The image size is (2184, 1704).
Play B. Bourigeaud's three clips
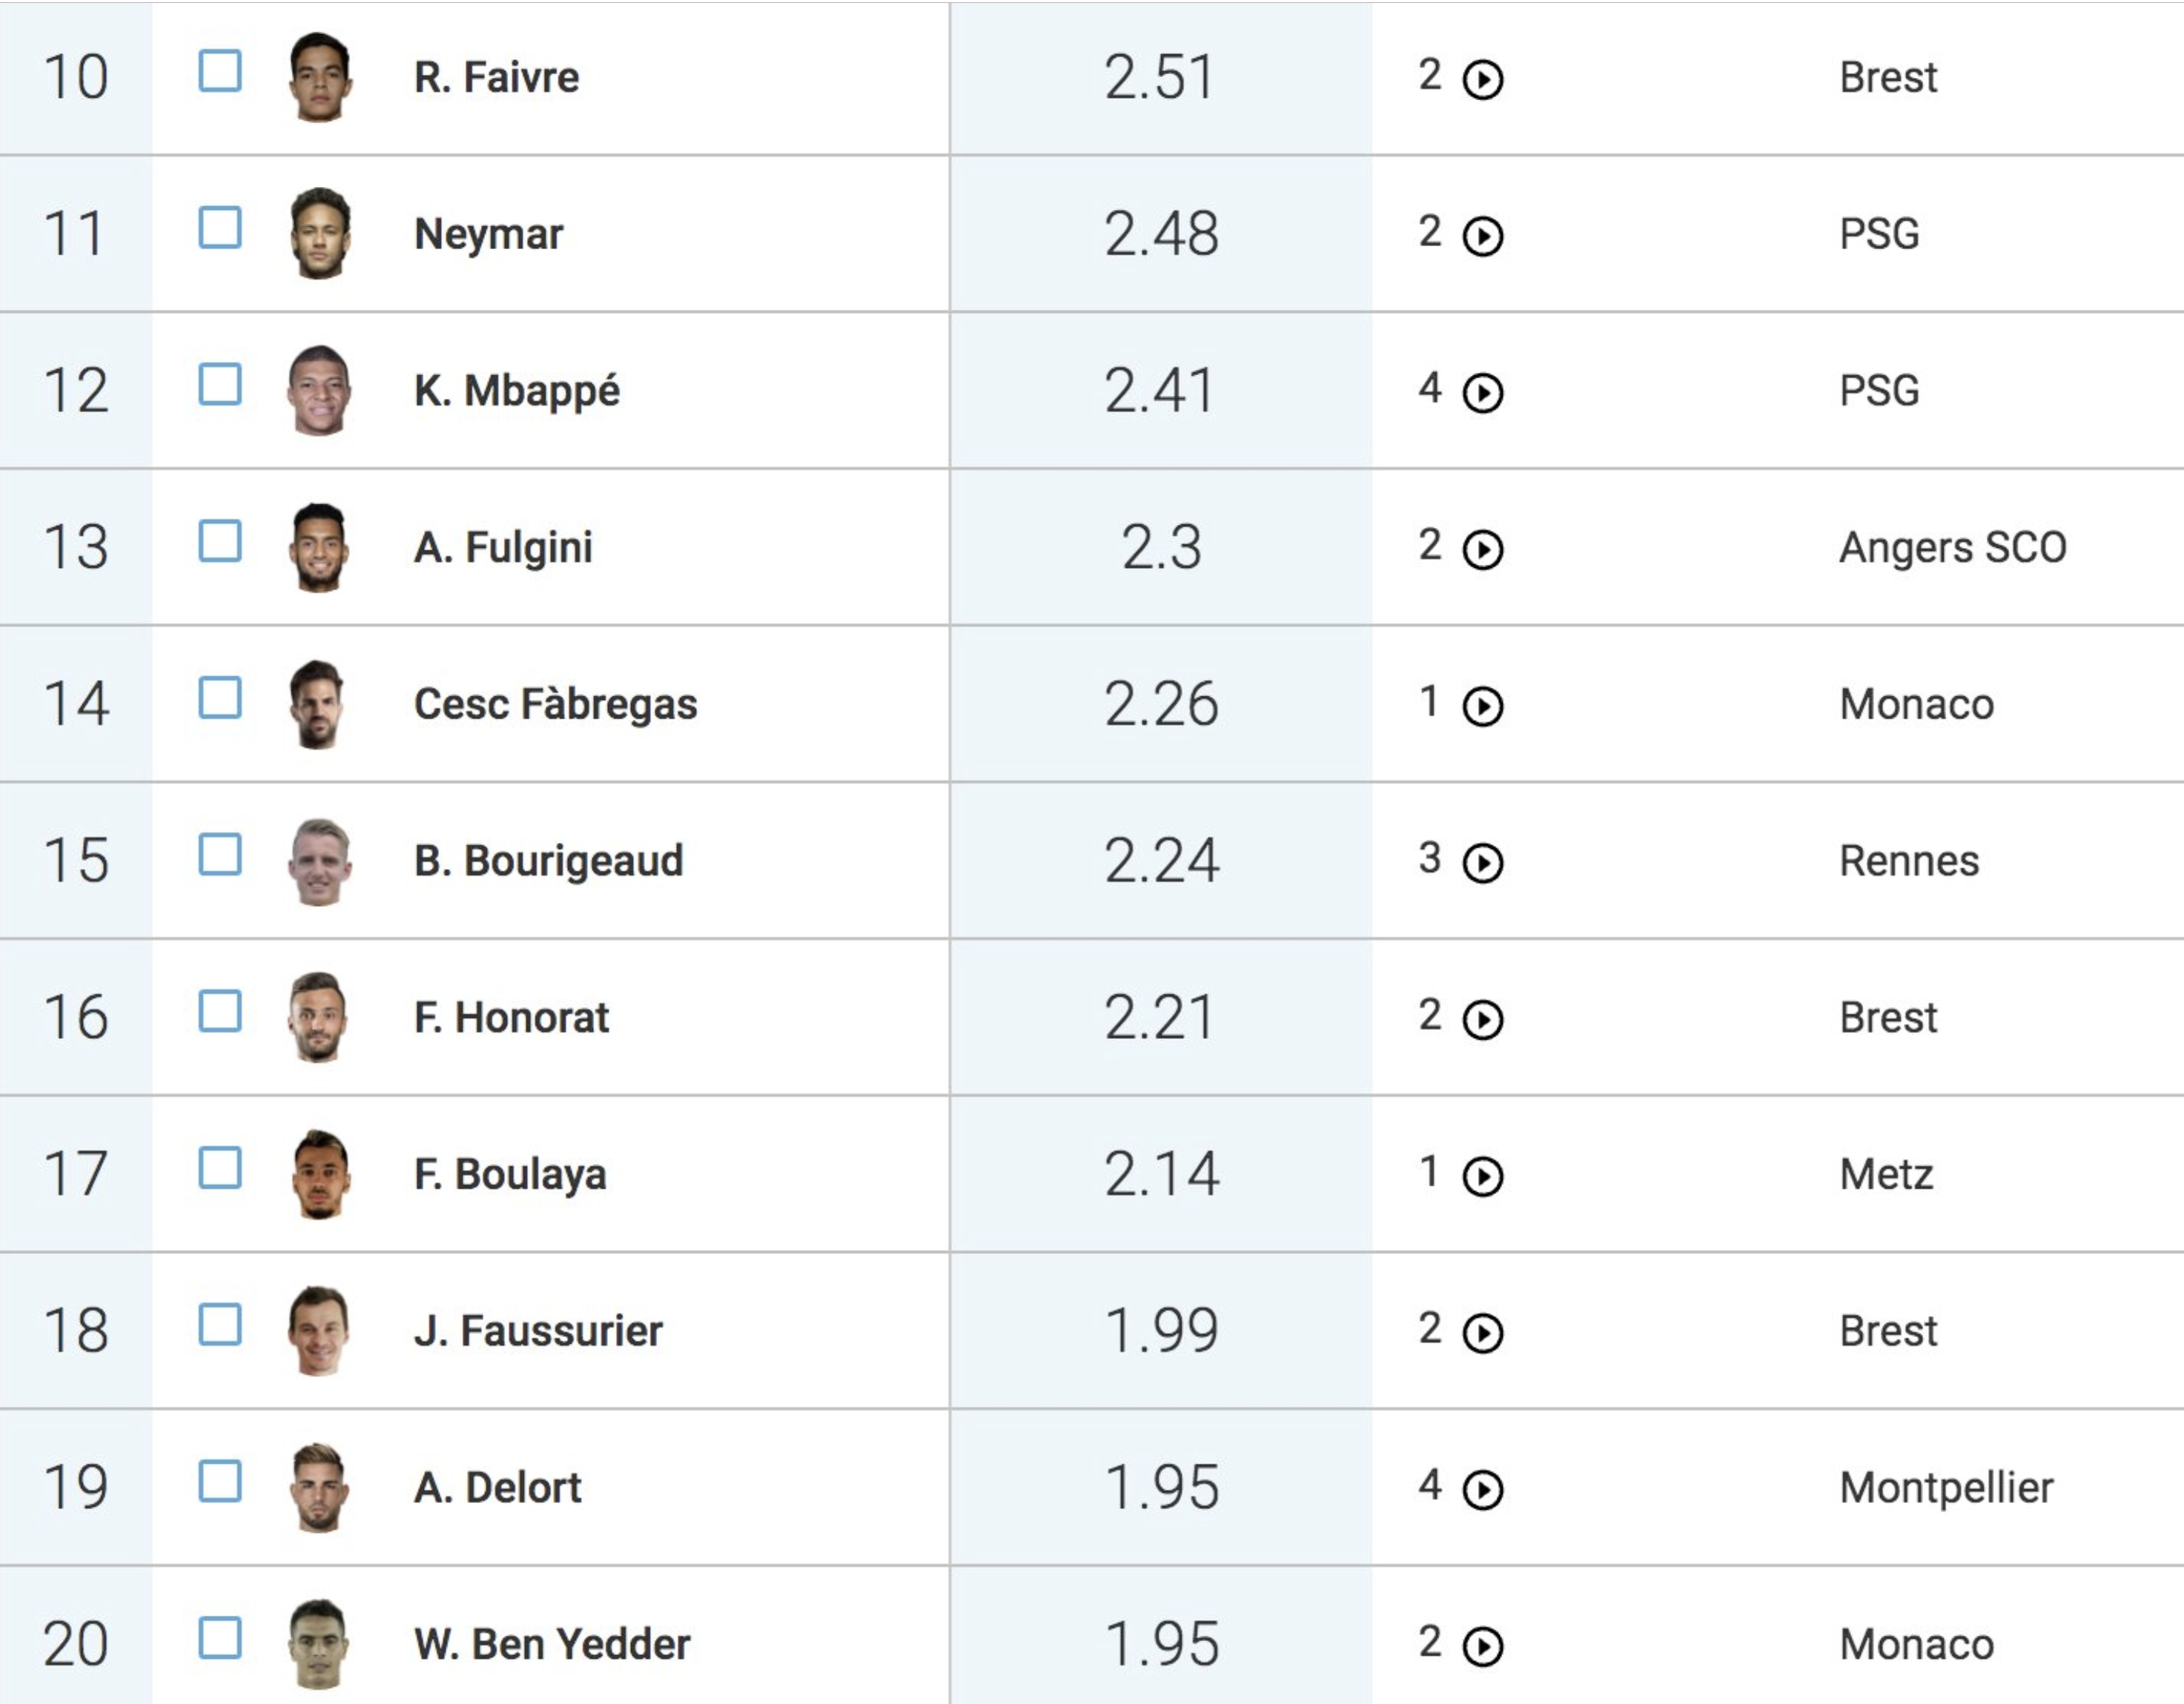coord(1483,862)
